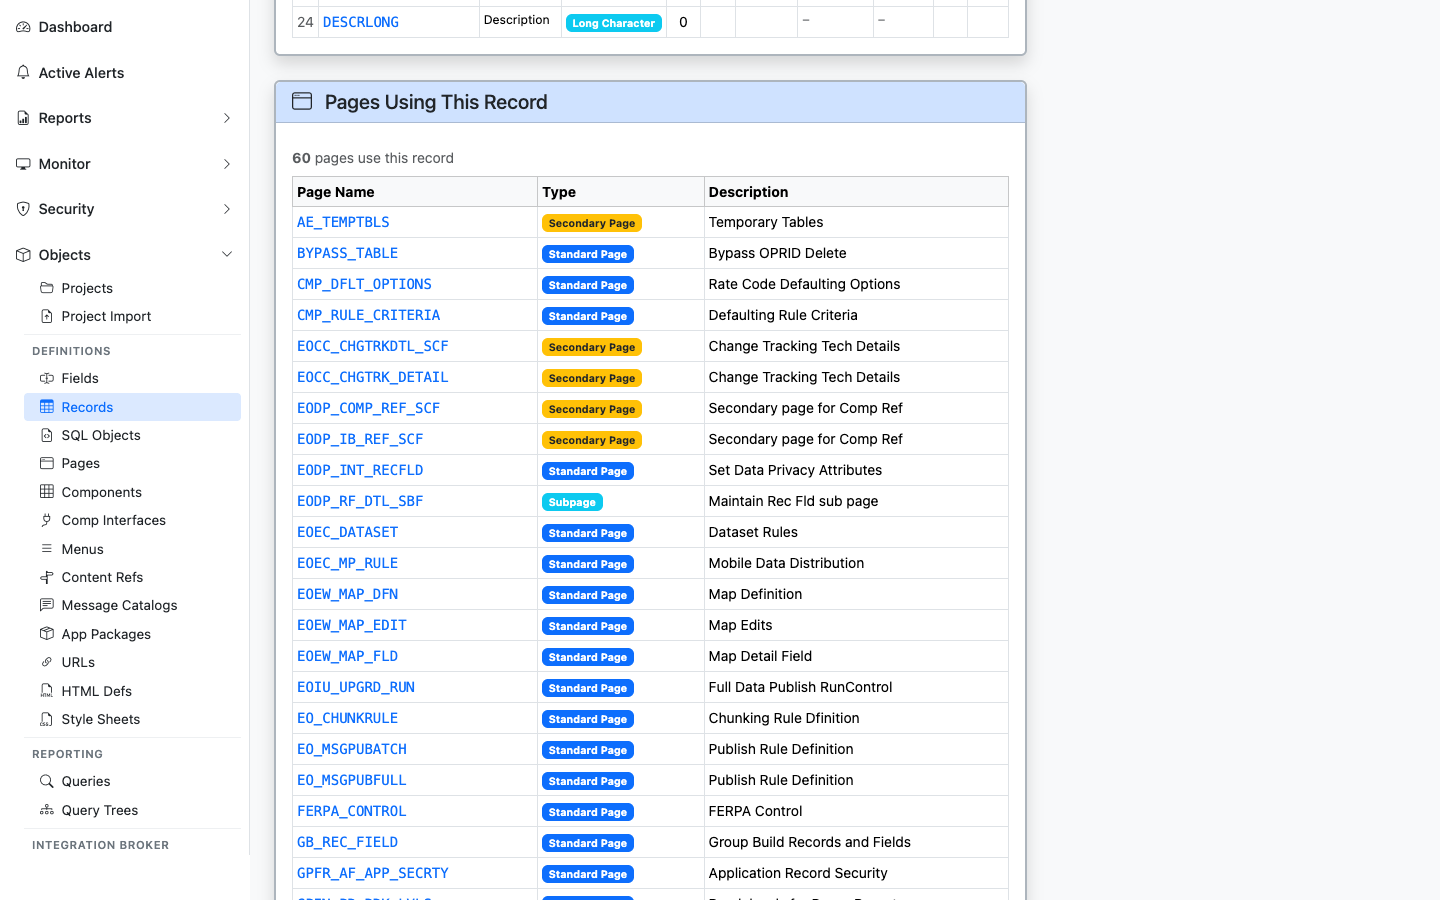
Task: Click the Query Trees diagram icon
Action: (x=47, y=810)
